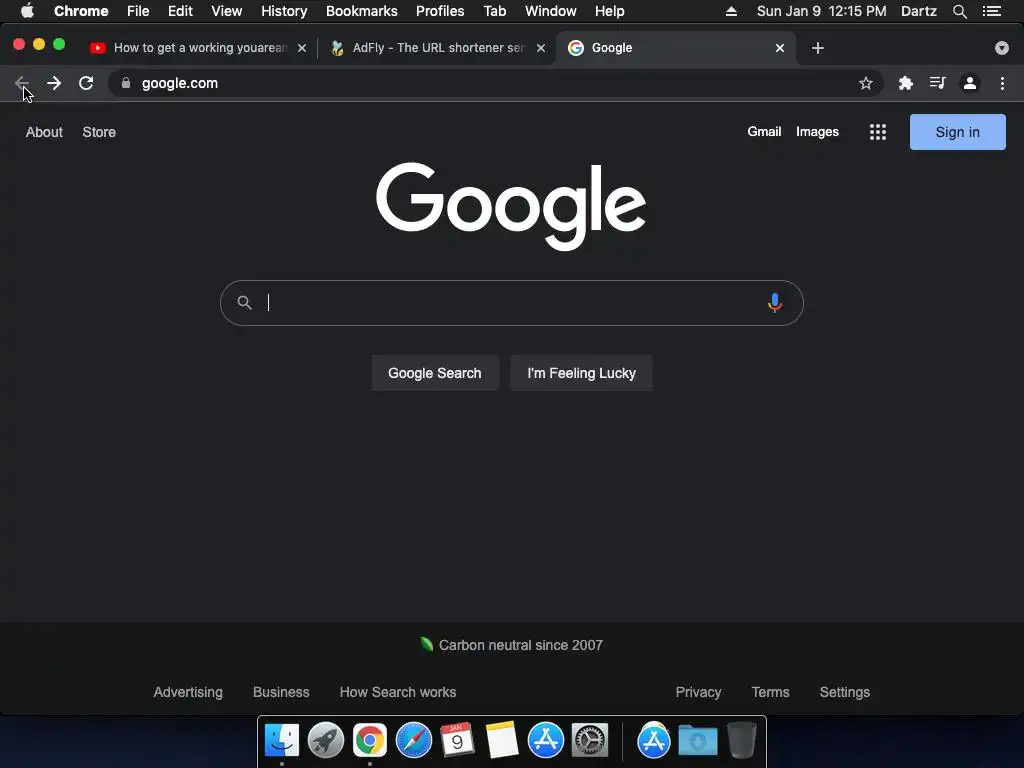Open the Bookmarks menu

point(362,11)
